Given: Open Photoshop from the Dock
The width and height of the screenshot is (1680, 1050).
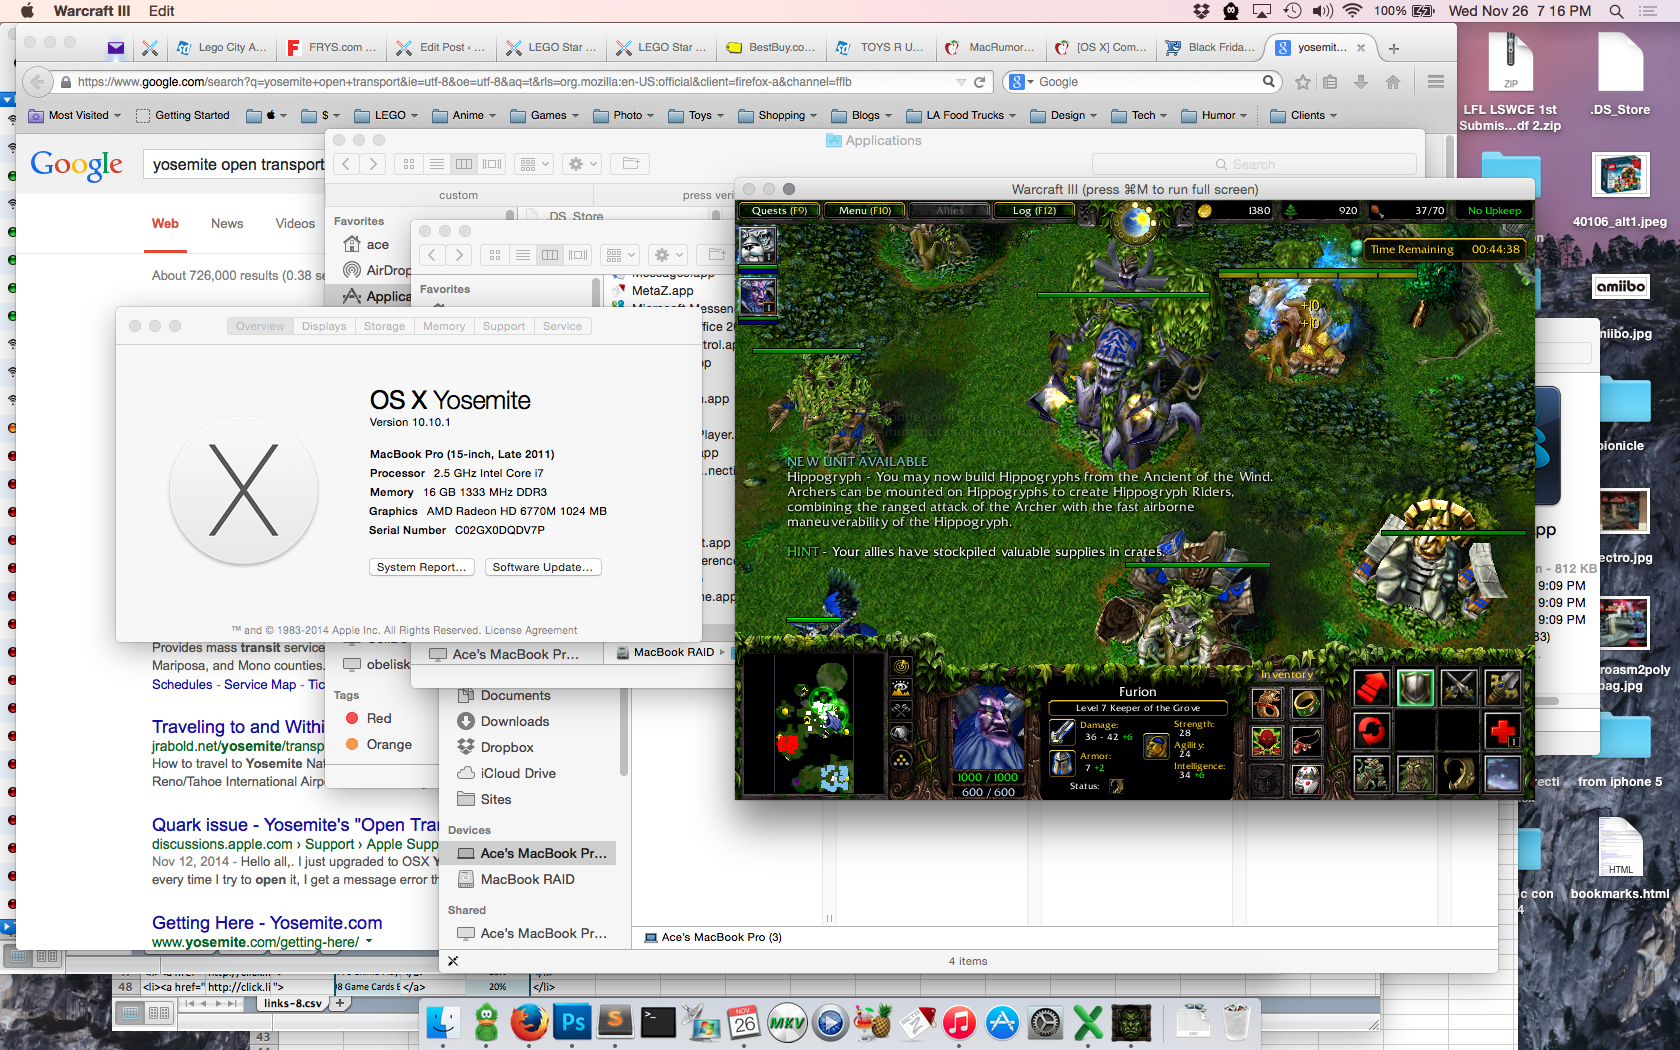Looking at the screenshot, I should pos(573,1022).
